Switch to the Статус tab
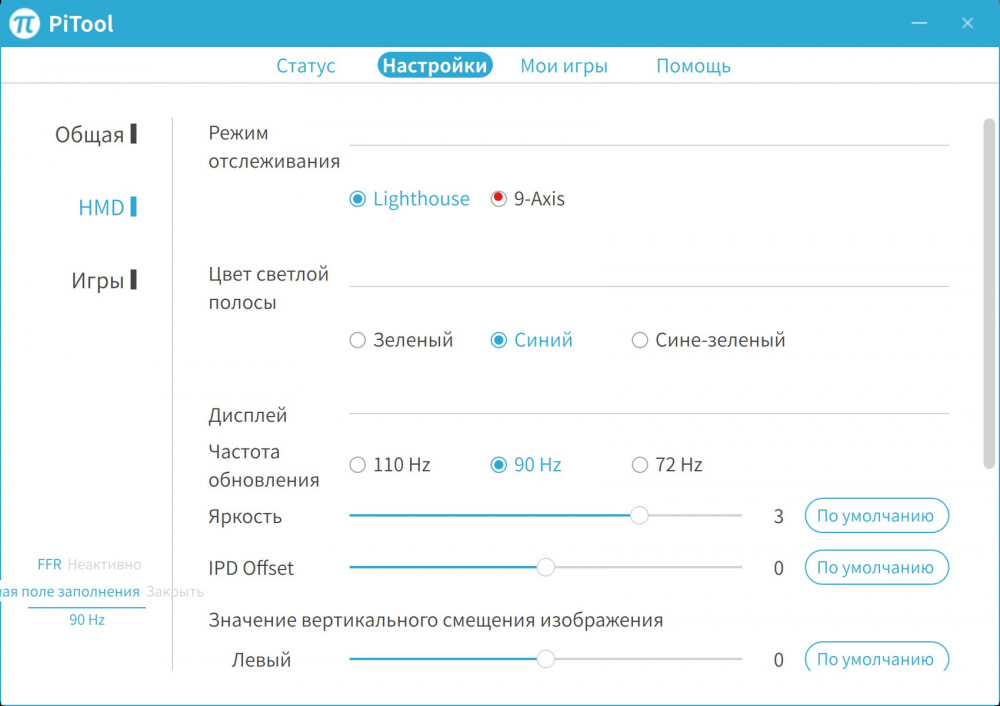 coord(306,65)
